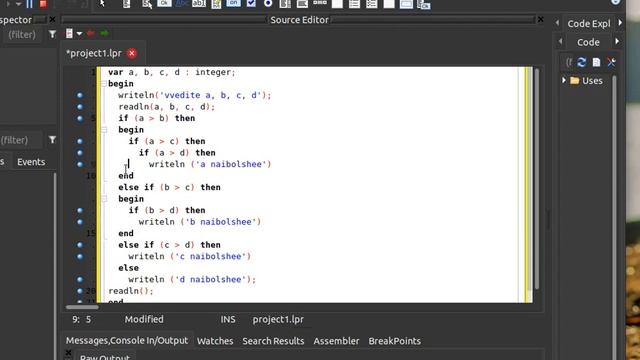Switch to the Search Results tab

point(273,341)
